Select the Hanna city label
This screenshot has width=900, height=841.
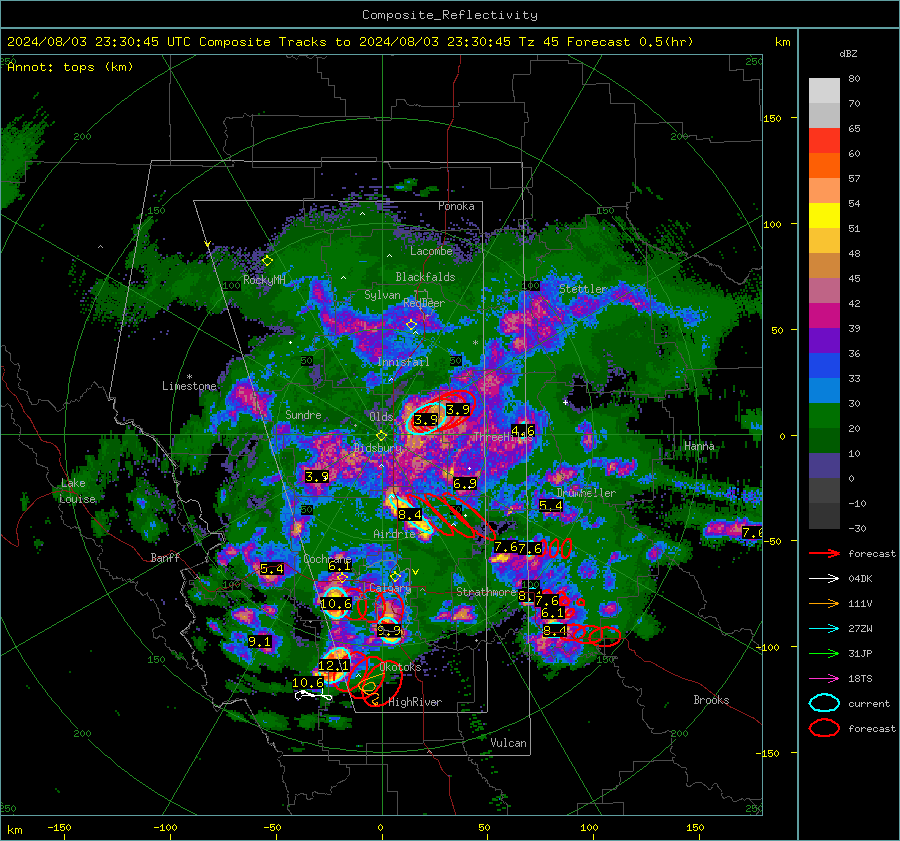(x=699, y=446)
